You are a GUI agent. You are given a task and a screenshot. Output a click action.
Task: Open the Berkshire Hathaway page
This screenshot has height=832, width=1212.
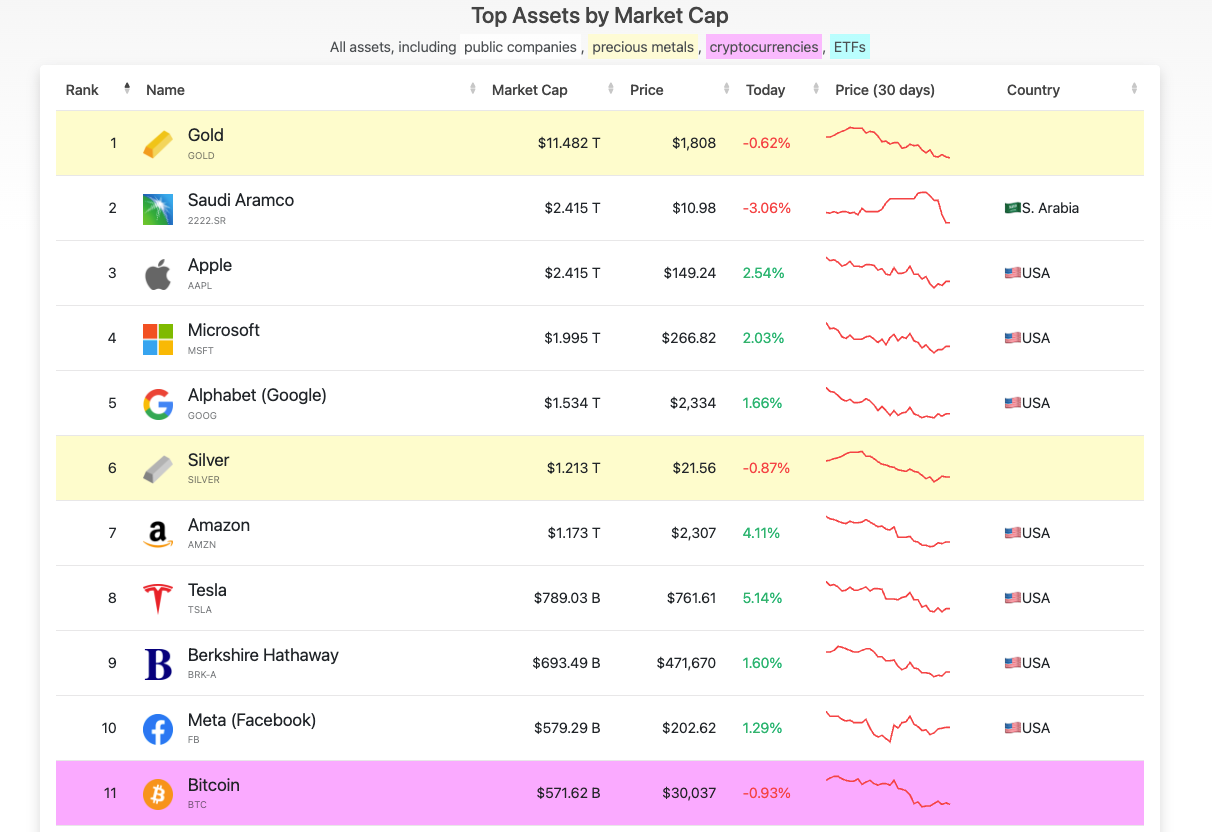(263, 655)
